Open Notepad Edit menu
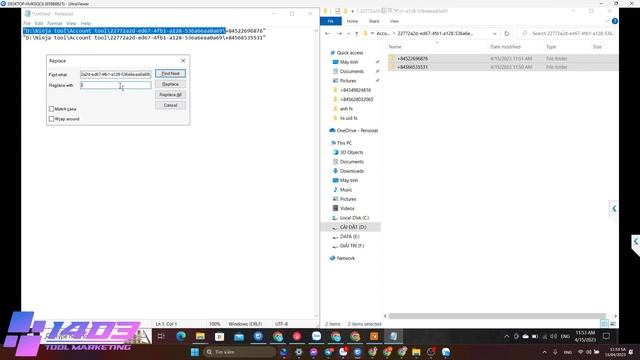The height and width of the screenshot is (360, 640). (39, 23)
